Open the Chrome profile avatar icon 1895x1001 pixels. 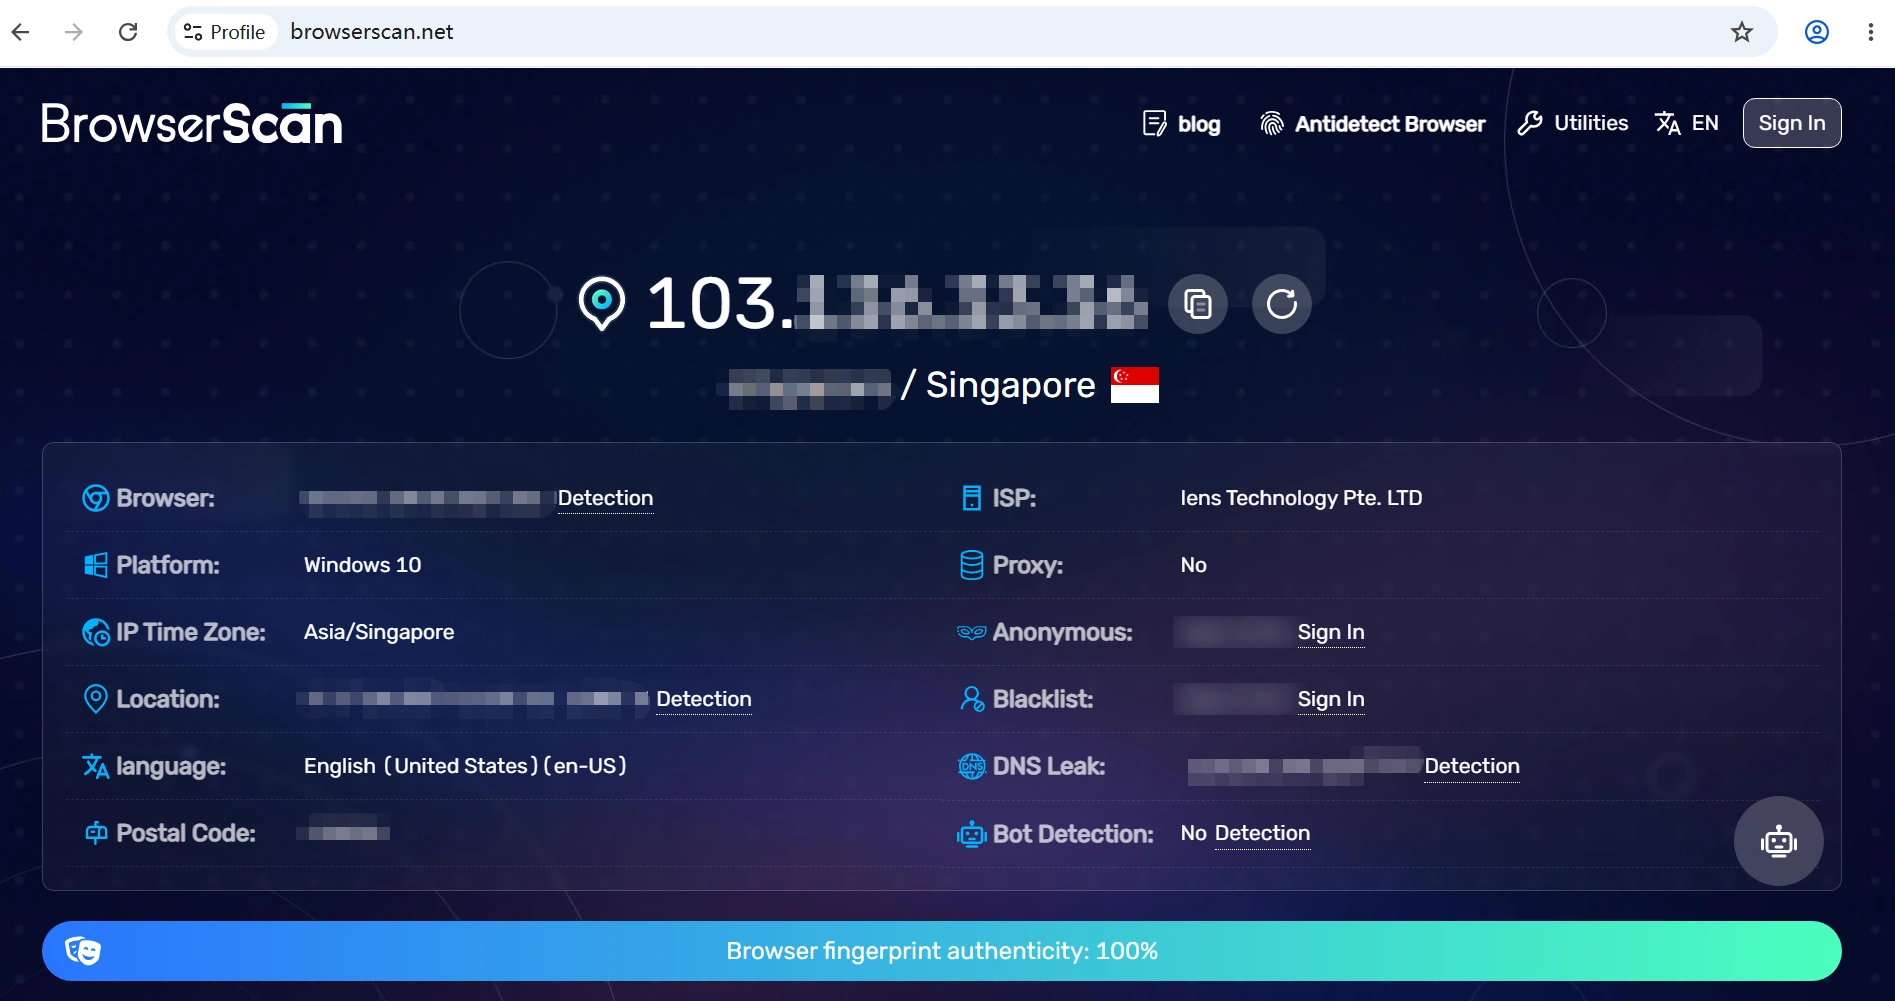[x=1817, y=32]
